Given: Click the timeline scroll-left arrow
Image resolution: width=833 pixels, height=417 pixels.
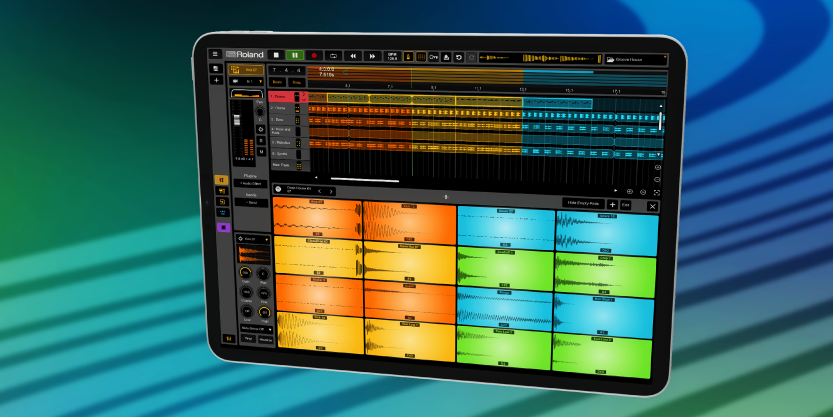Looking at the screenshot, I should click(x=316, y=178).
